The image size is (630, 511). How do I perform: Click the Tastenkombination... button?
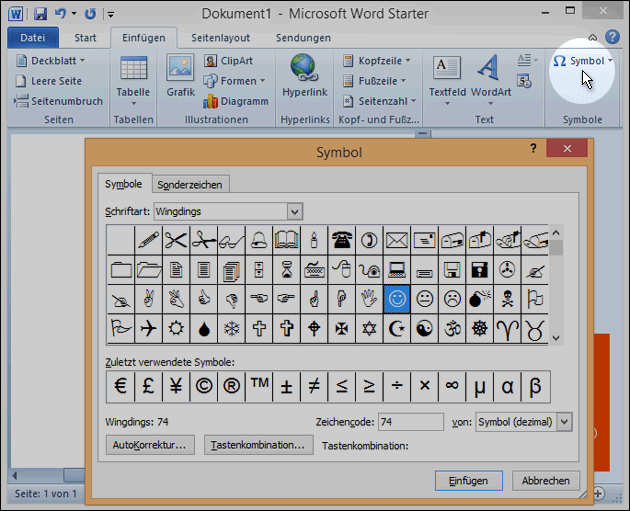click(x=258, y=445)
